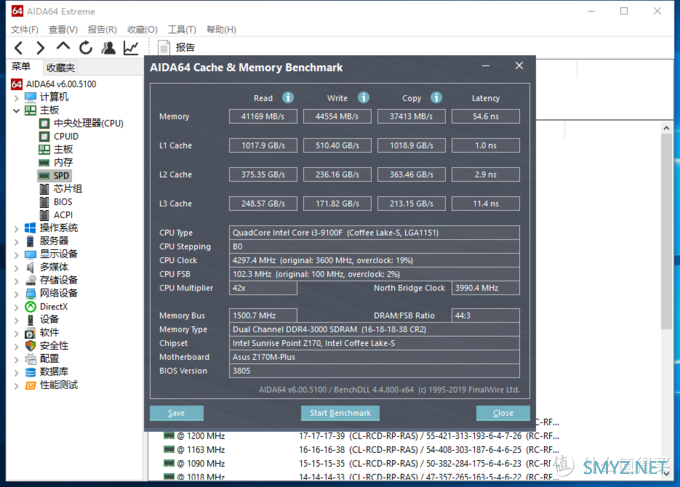
Task: Click the L3 Cache Copy 213.15 GB/s field
Action: [411, 203]
